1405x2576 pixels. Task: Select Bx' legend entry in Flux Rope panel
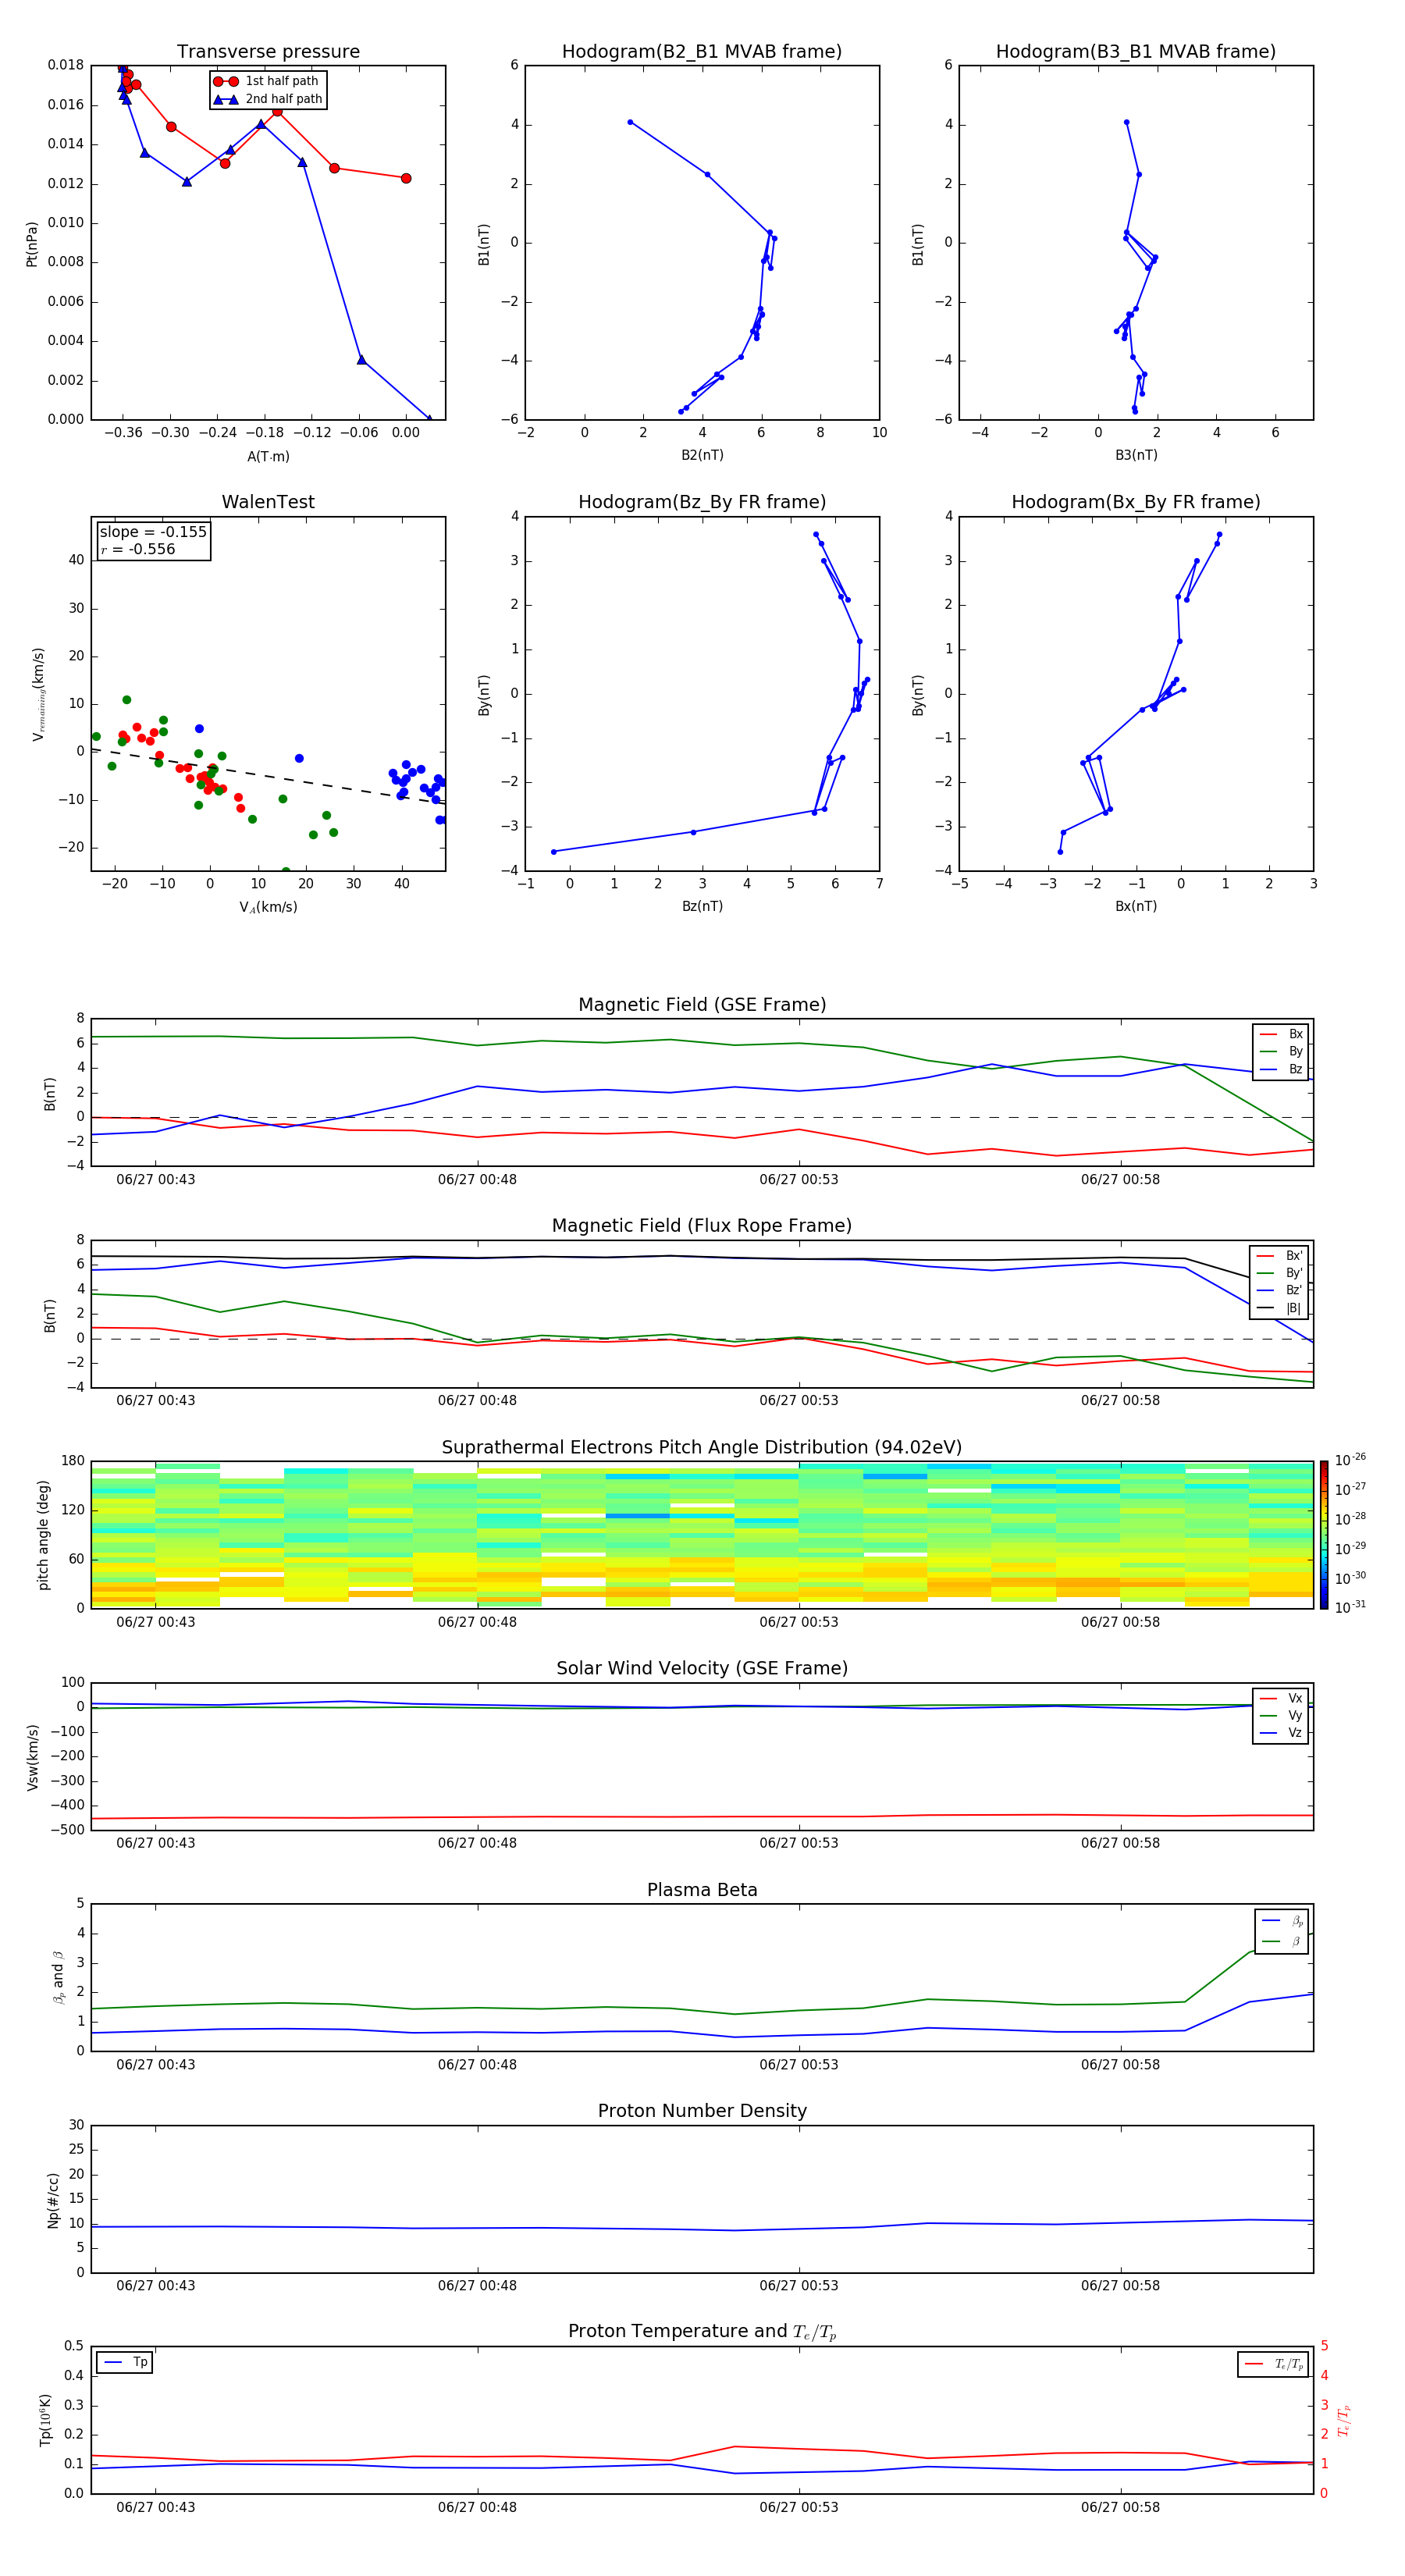click(x=1279, y=1256)
